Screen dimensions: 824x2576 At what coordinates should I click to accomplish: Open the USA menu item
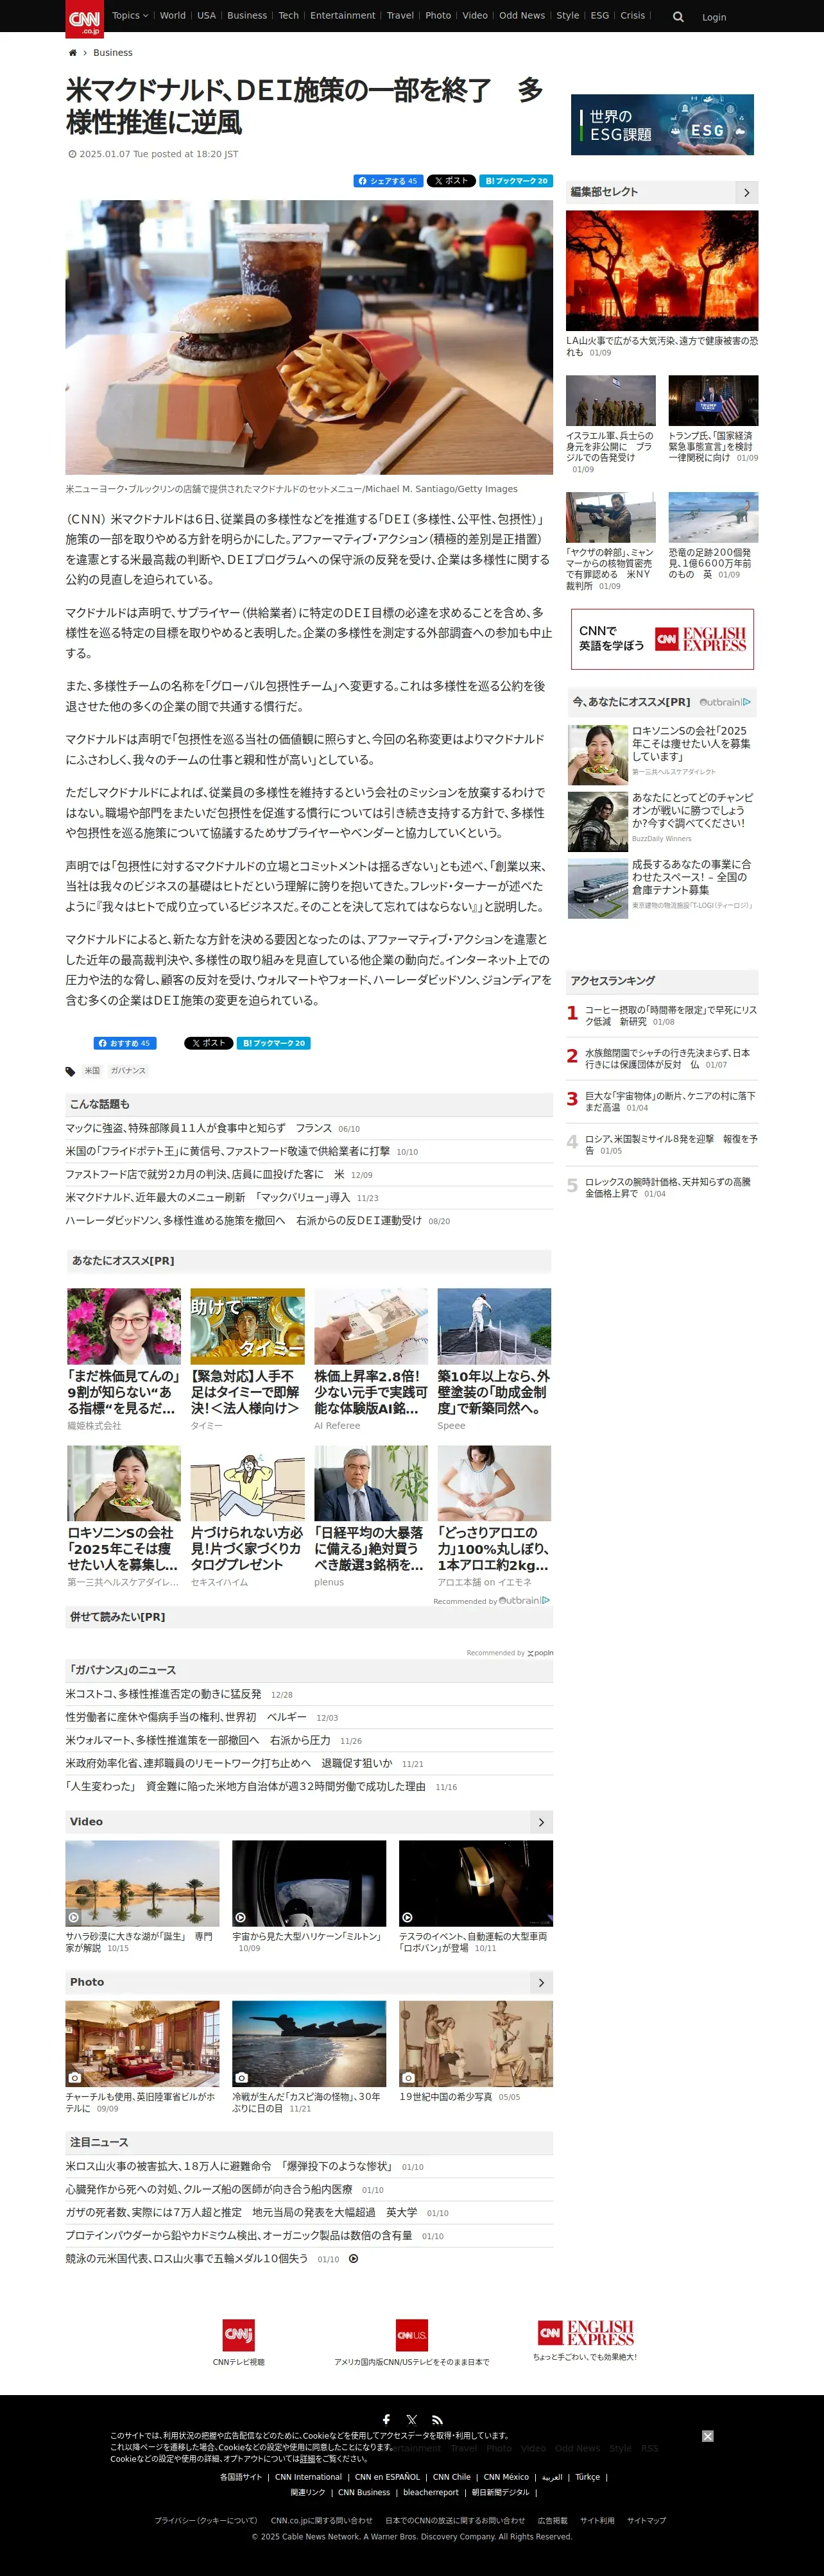206,16
